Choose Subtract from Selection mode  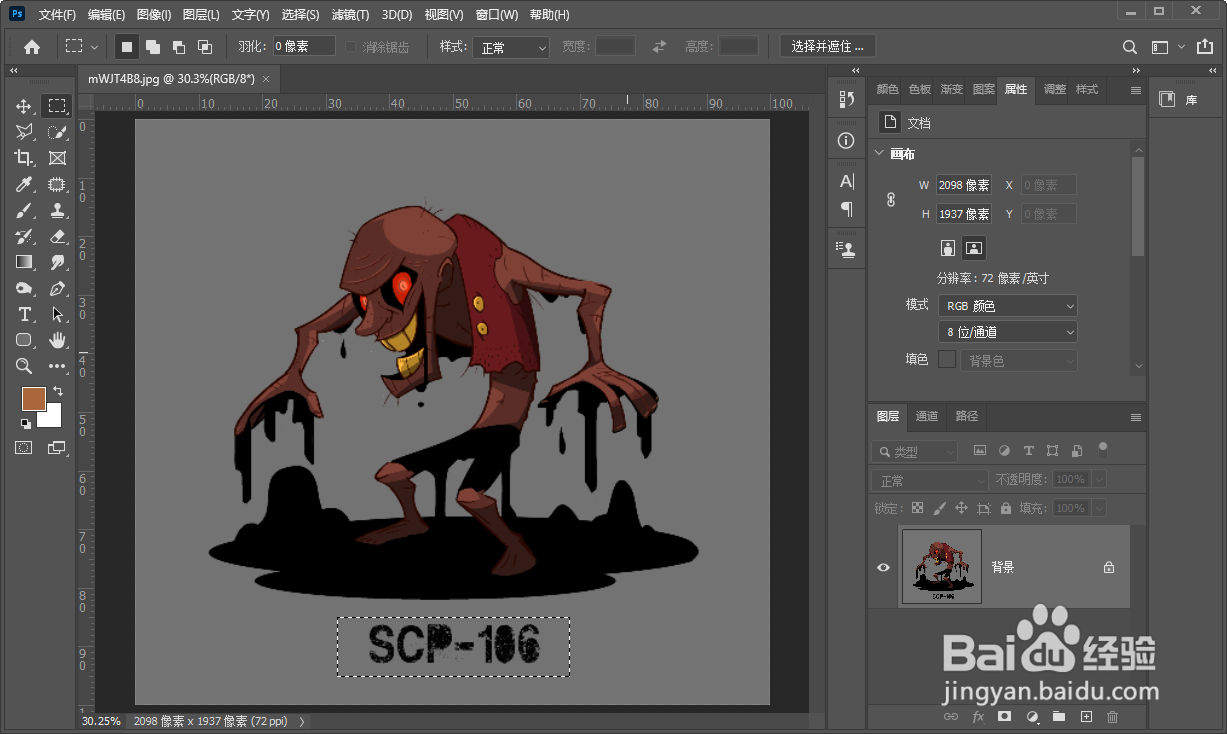tap(179, 47)
